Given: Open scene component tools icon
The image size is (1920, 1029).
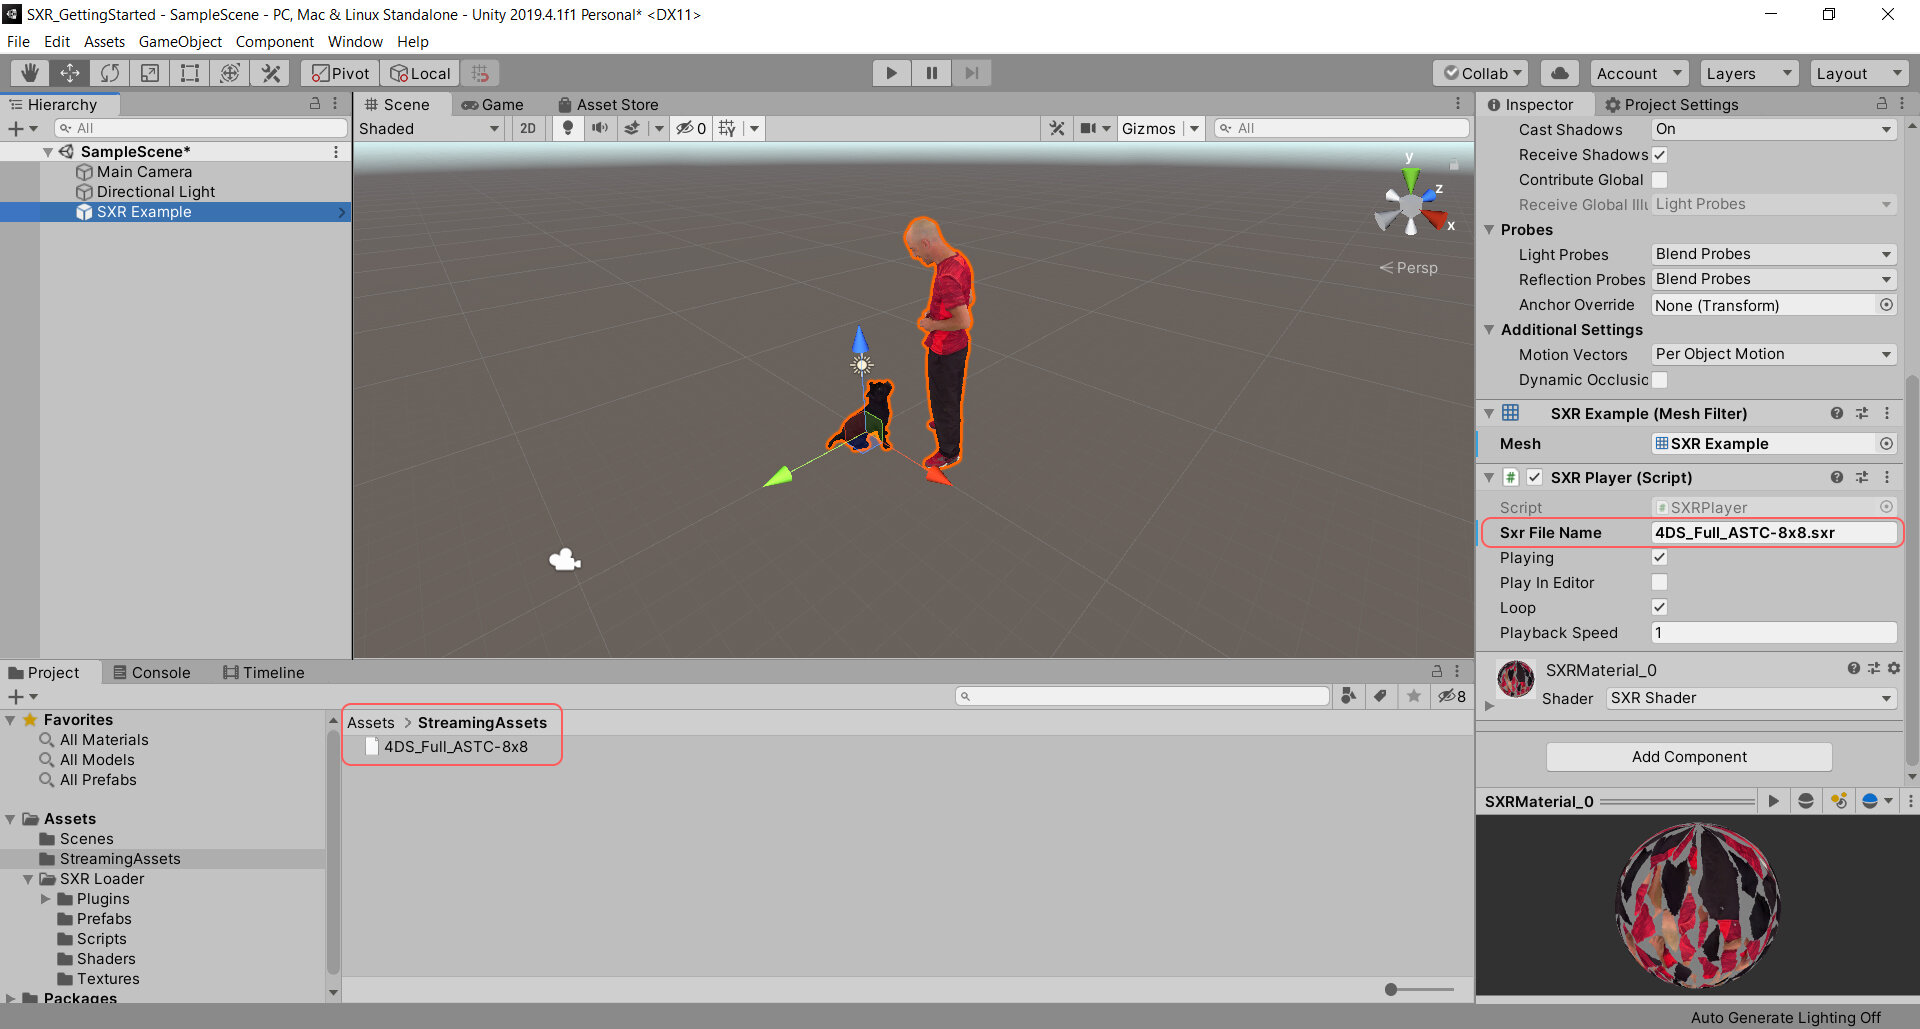Looking at the screenshot, I should (1057, 128).
